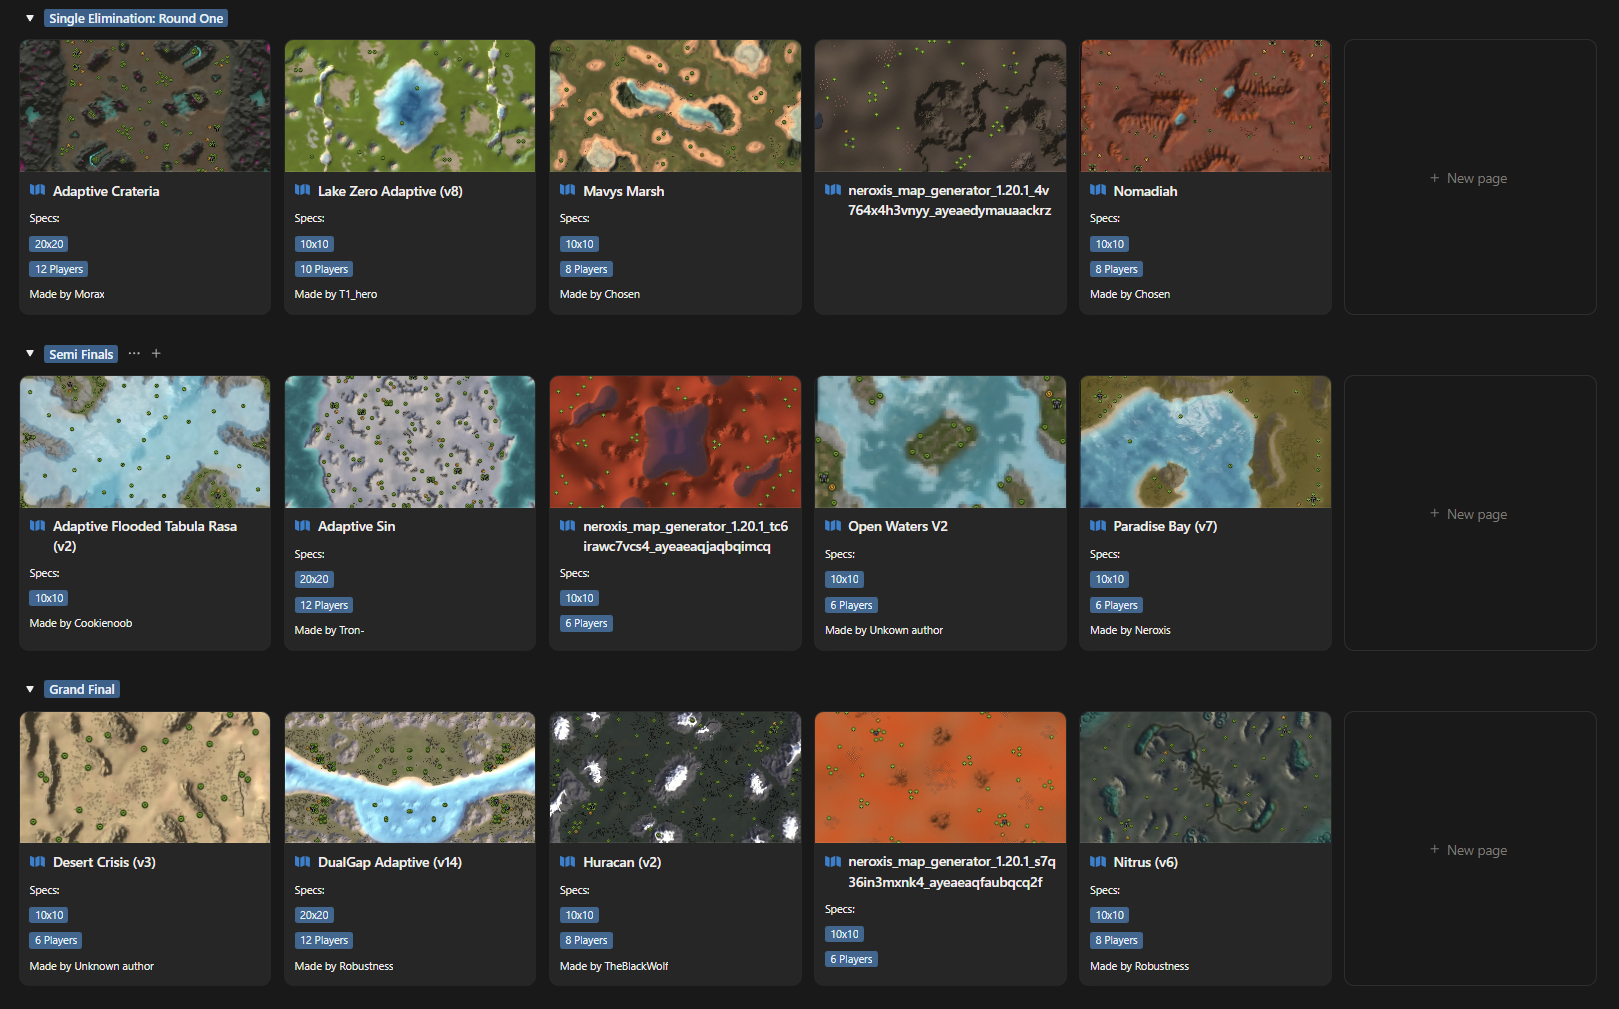
Task: Click the 6 Players tag on Open Waters V2
Action: [x=851, y=605]
